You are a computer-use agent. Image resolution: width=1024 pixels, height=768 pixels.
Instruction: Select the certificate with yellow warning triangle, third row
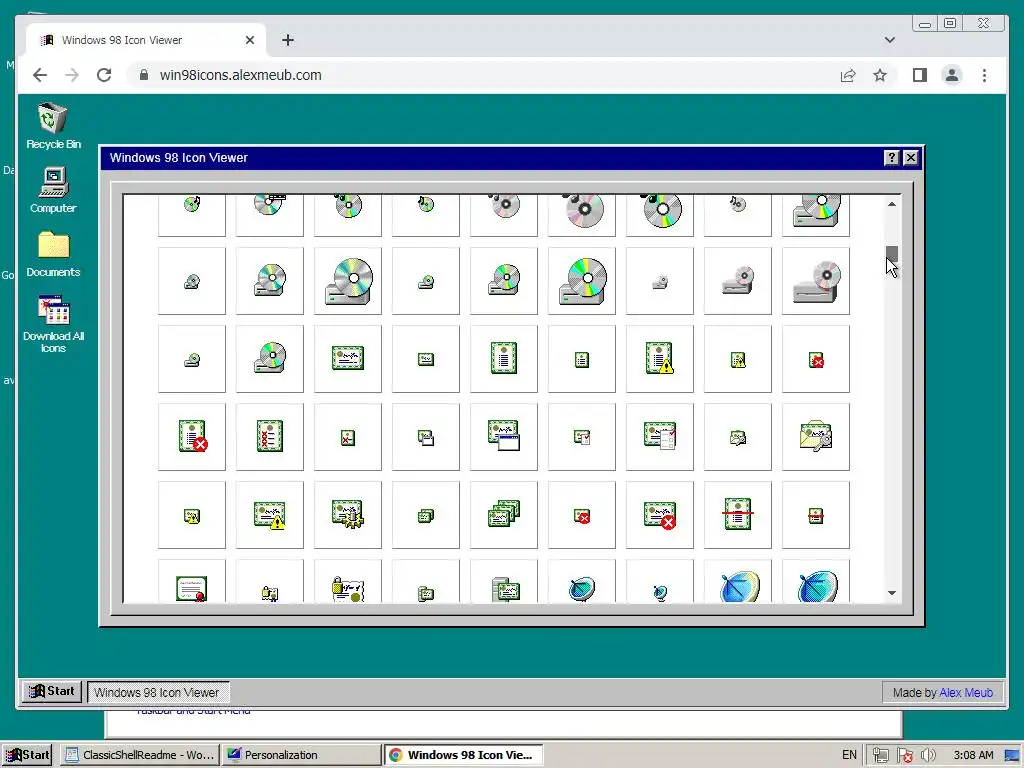coord(660,359)
